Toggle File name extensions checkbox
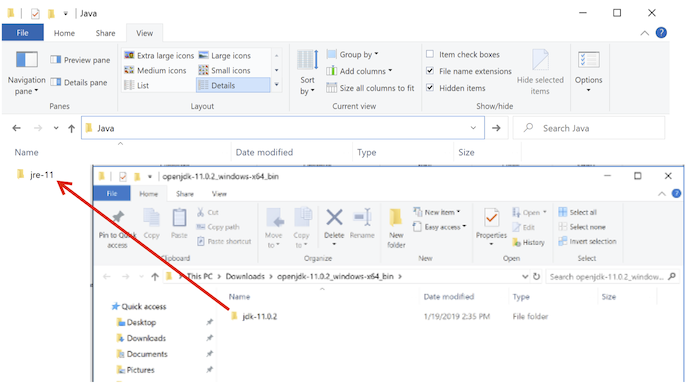The width and height of the screenshot is (686, 383). [430, 71]
